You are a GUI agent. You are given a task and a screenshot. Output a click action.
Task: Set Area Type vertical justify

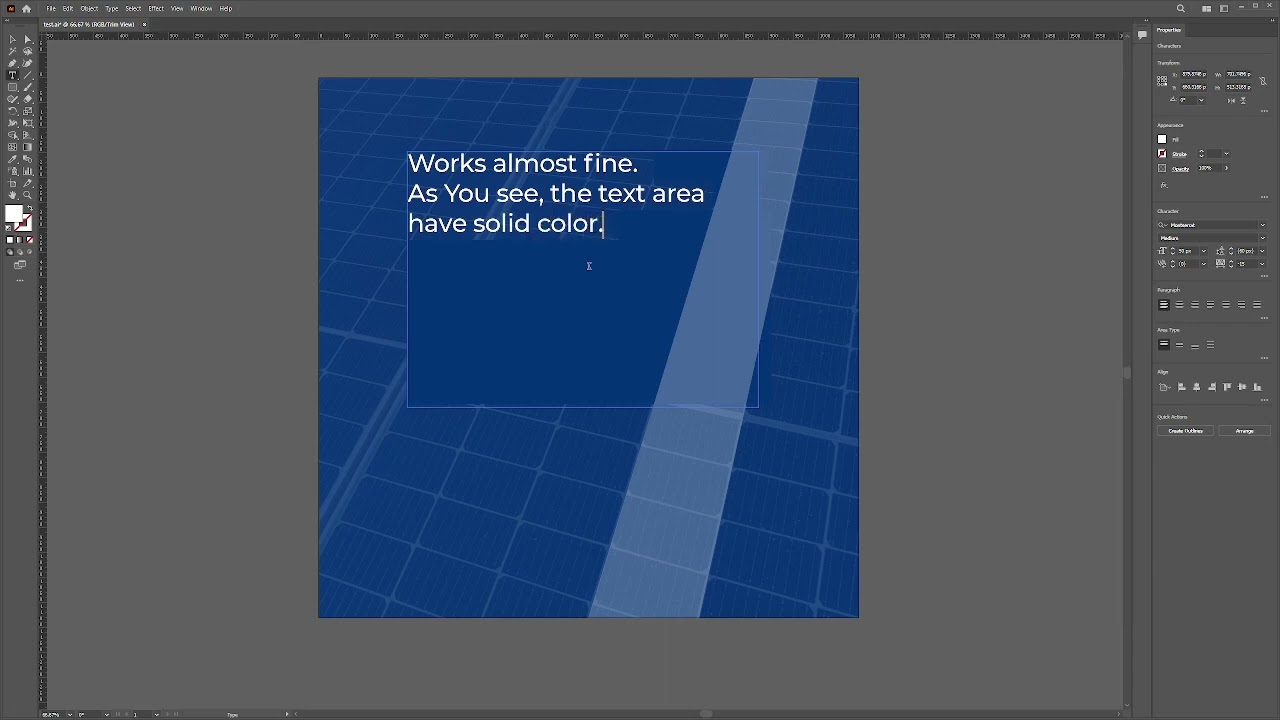(1210, 345)
